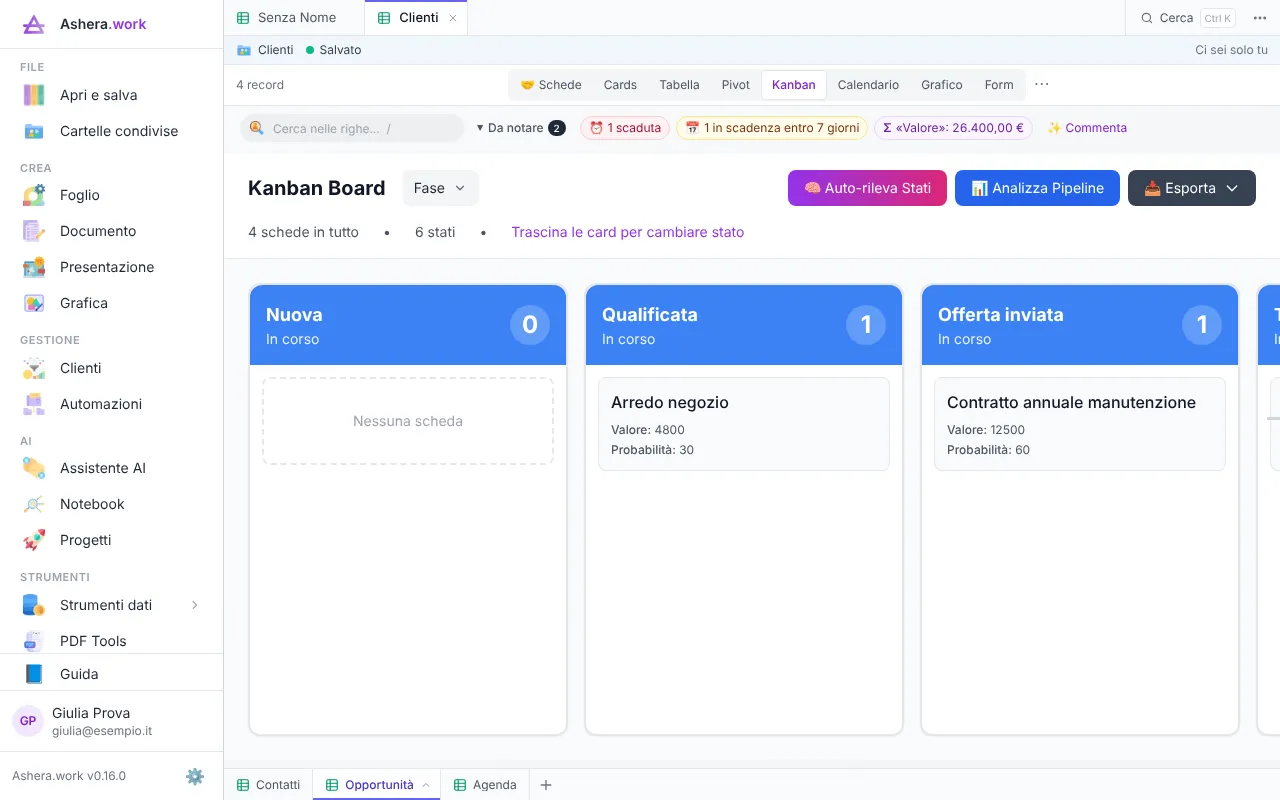The width and height of the screenshot is (1280, 800).
Task: Expand the Strumenti dati submenu arrow
Action: [x=195, y=605]
